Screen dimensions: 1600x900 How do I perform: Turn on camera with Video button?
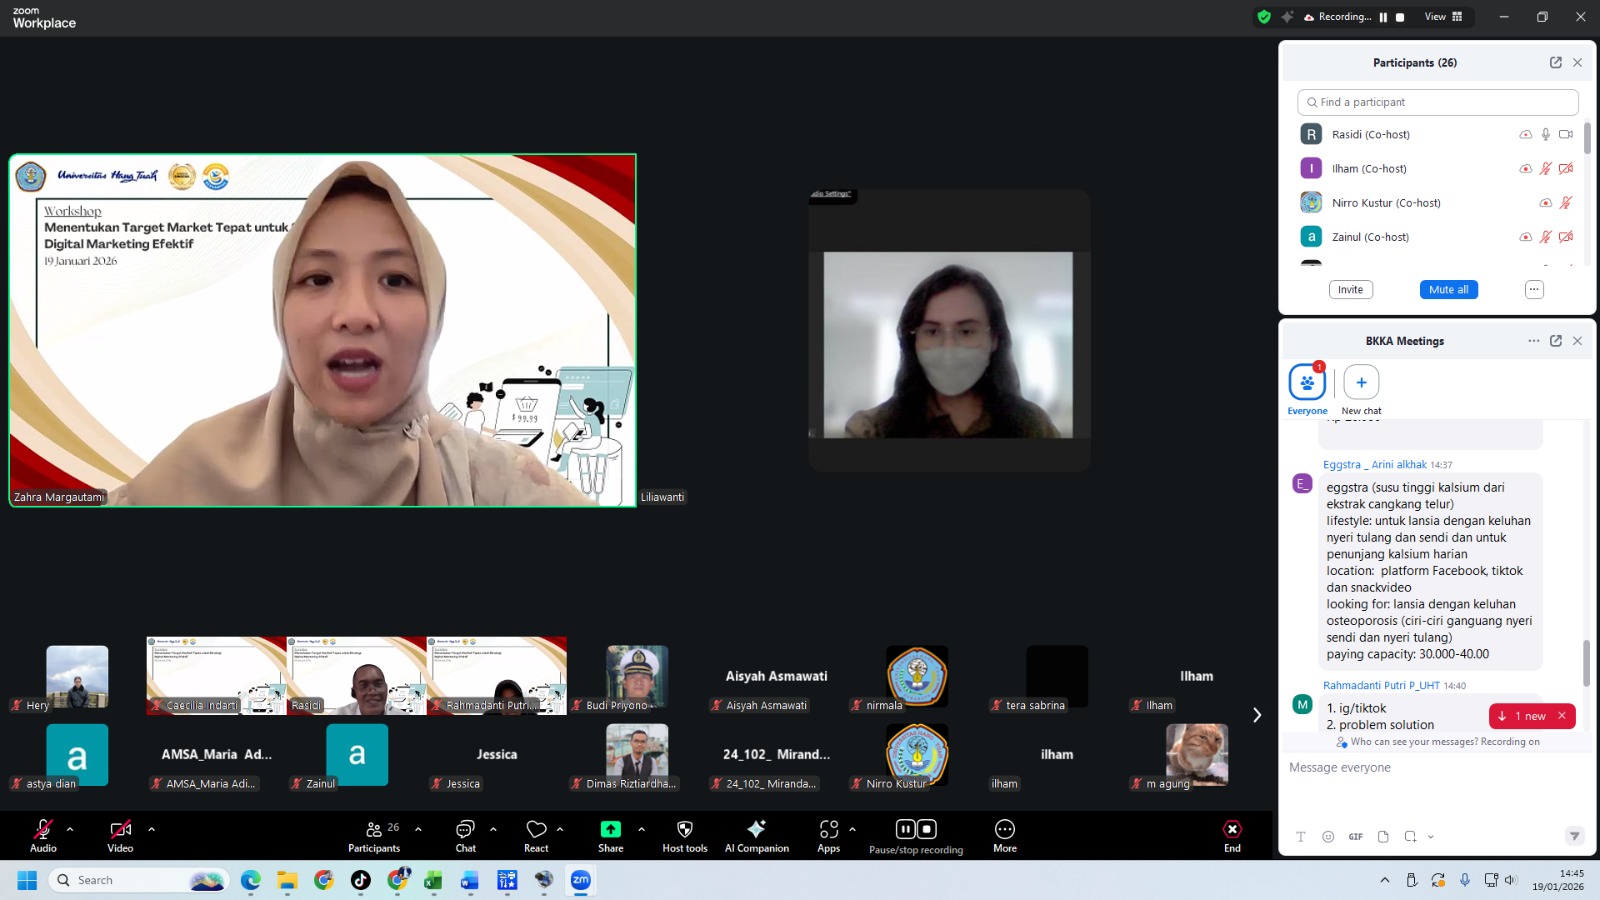120,830
